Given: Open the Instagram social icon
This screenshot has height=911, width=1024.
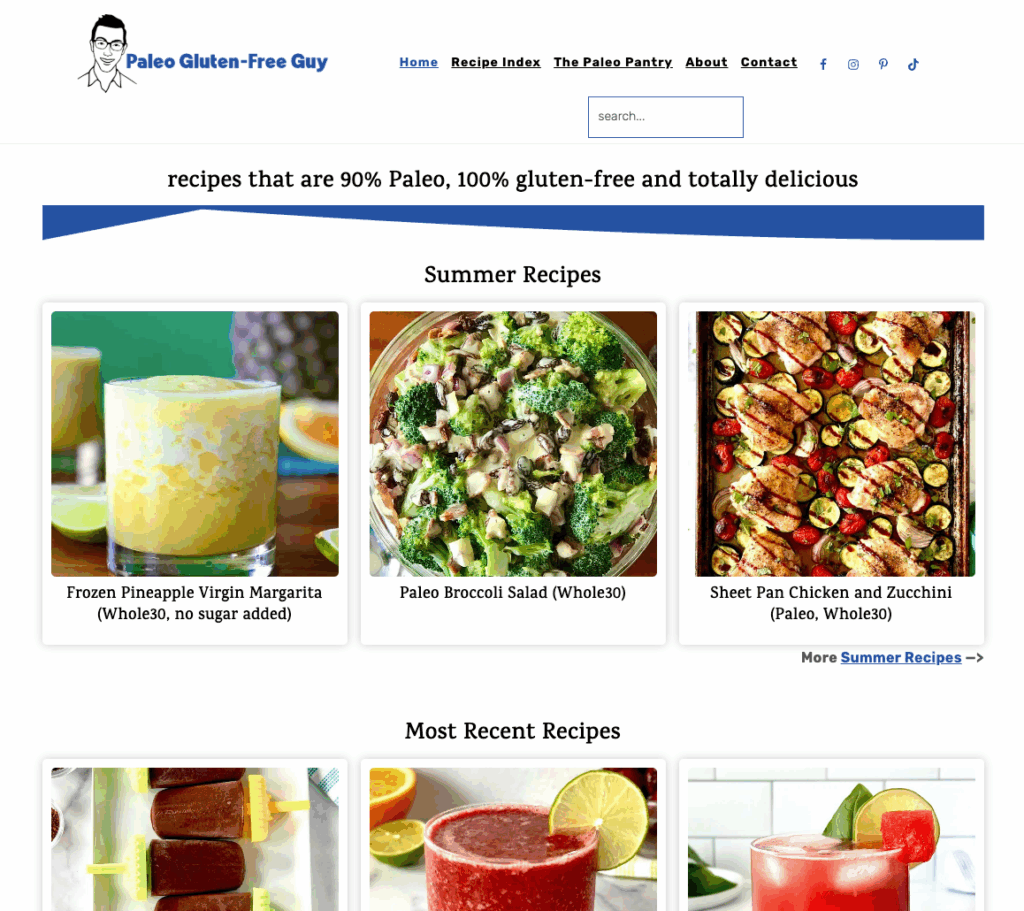Looking at the screenshot, I should pyautogui.click(x=853, y=64).
